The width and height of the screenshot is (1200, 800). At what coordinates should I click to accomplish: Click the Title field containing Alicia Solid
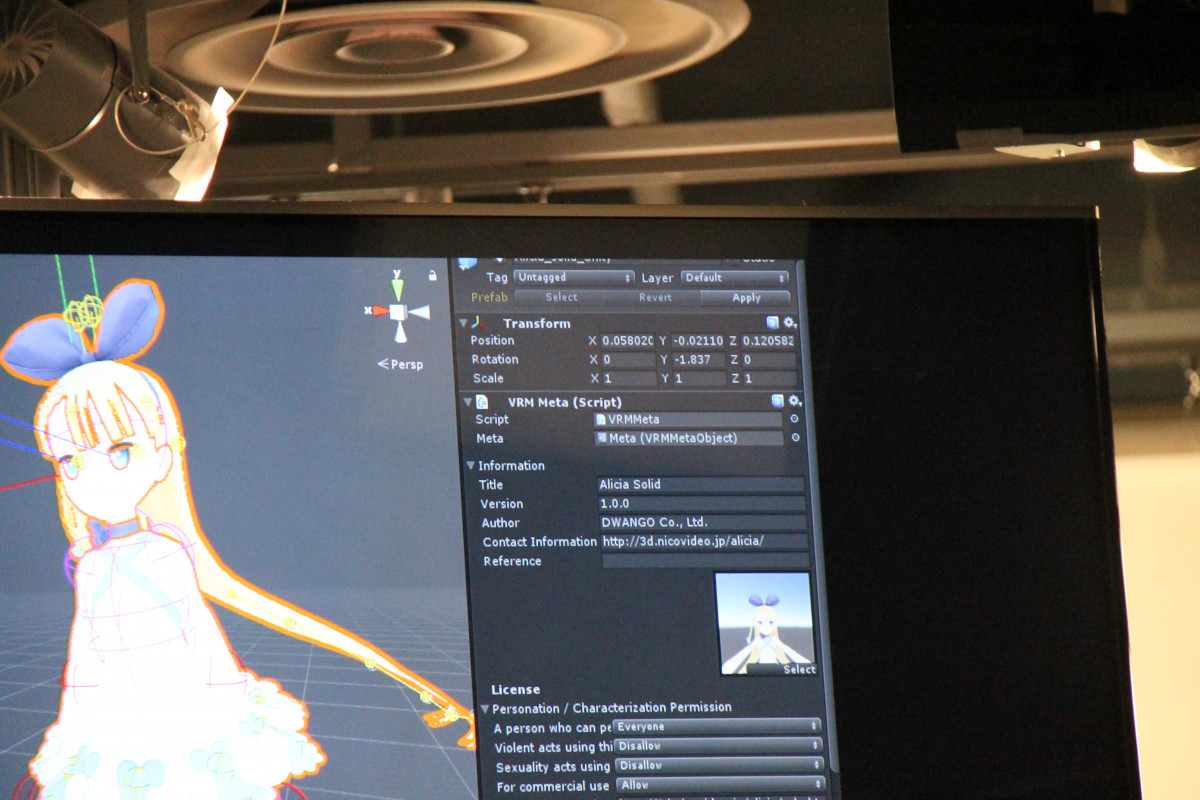(700, 484)
